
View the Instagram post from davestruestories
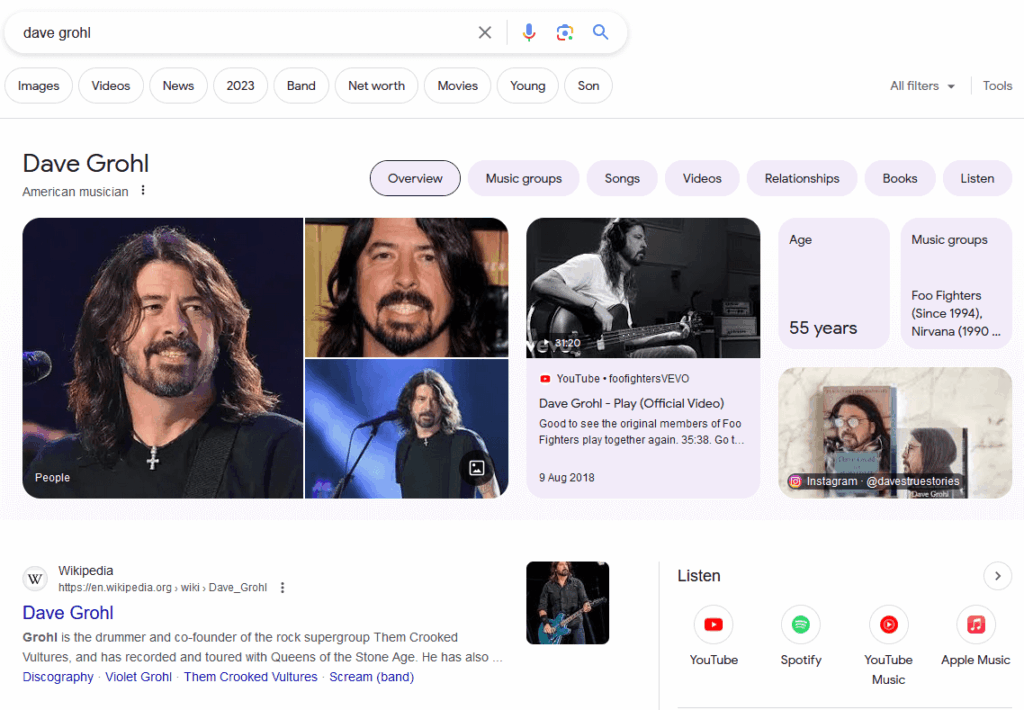tap(894, 431)
